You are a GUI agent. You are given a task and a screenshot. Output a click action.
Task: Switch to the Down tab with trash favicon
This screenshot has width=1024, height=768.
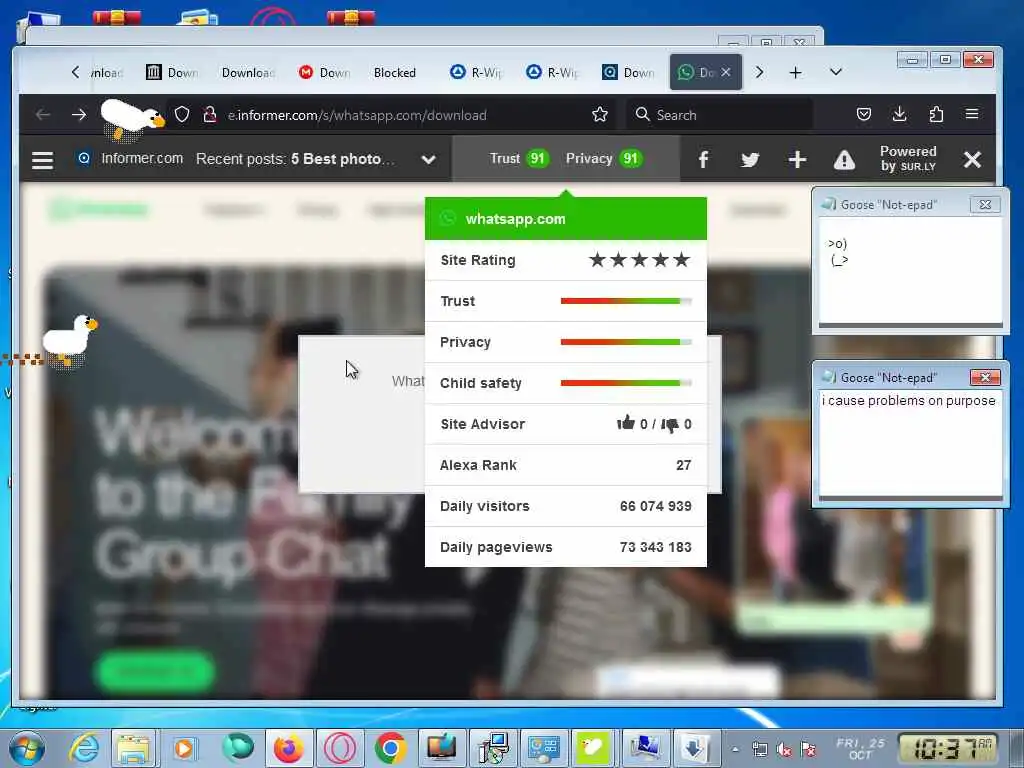coord(172,72)
